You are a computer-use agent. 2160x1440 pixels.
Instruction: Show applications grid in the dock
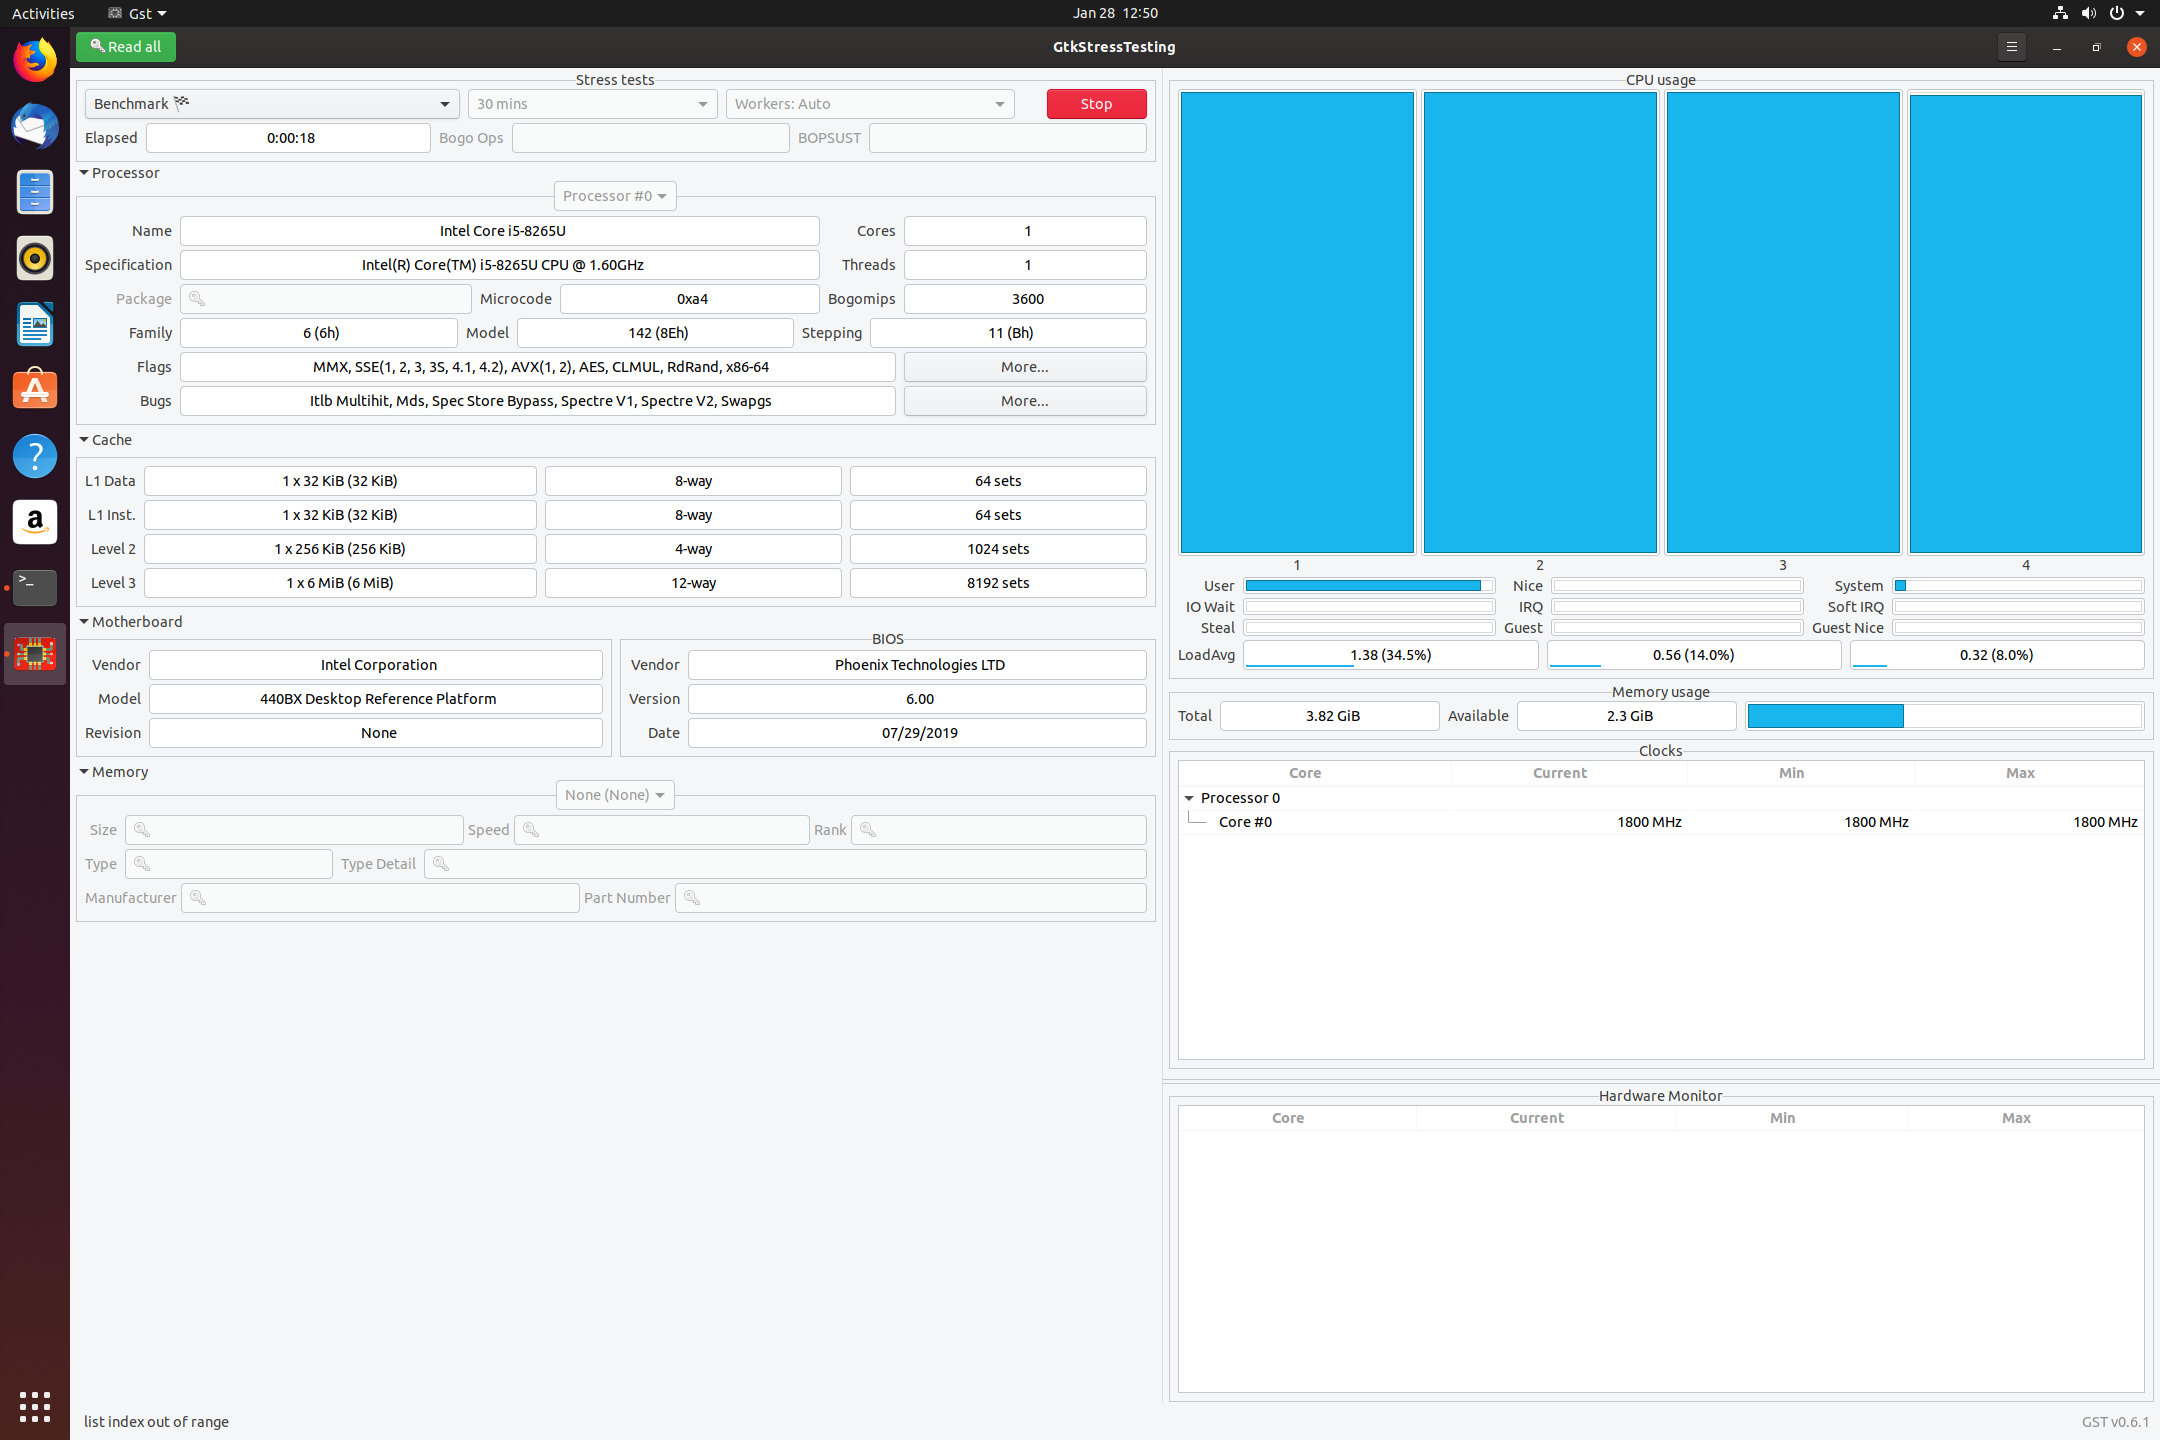pyautogui.click(x=35, y=1406)
